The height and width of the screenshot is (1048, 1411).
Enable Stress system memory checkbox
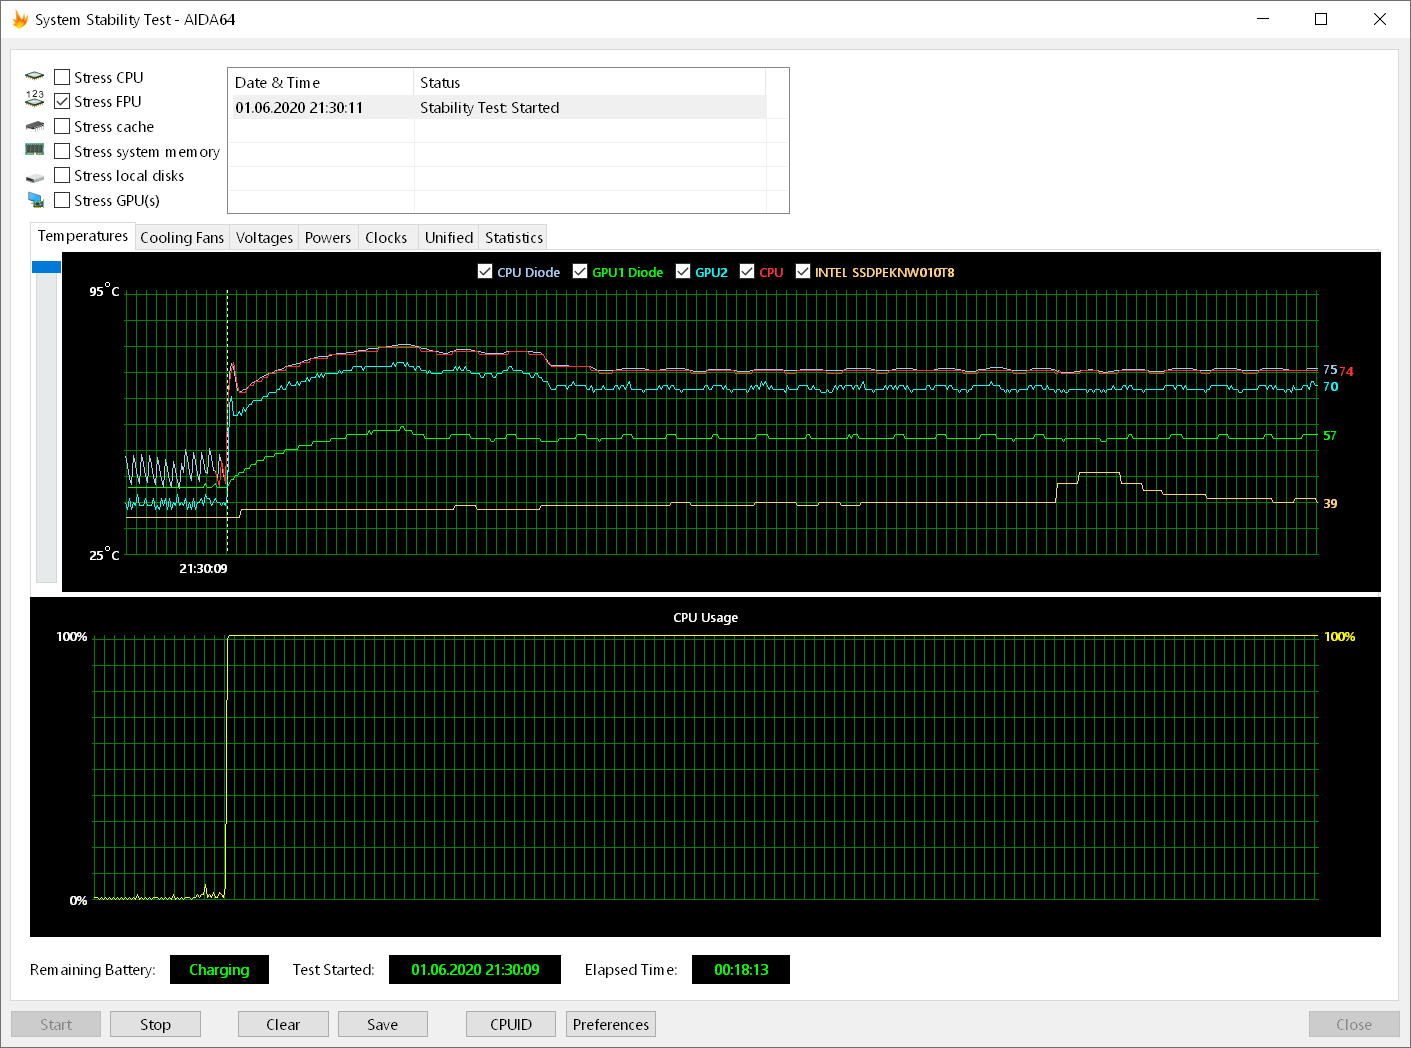(x=62, y=151)
